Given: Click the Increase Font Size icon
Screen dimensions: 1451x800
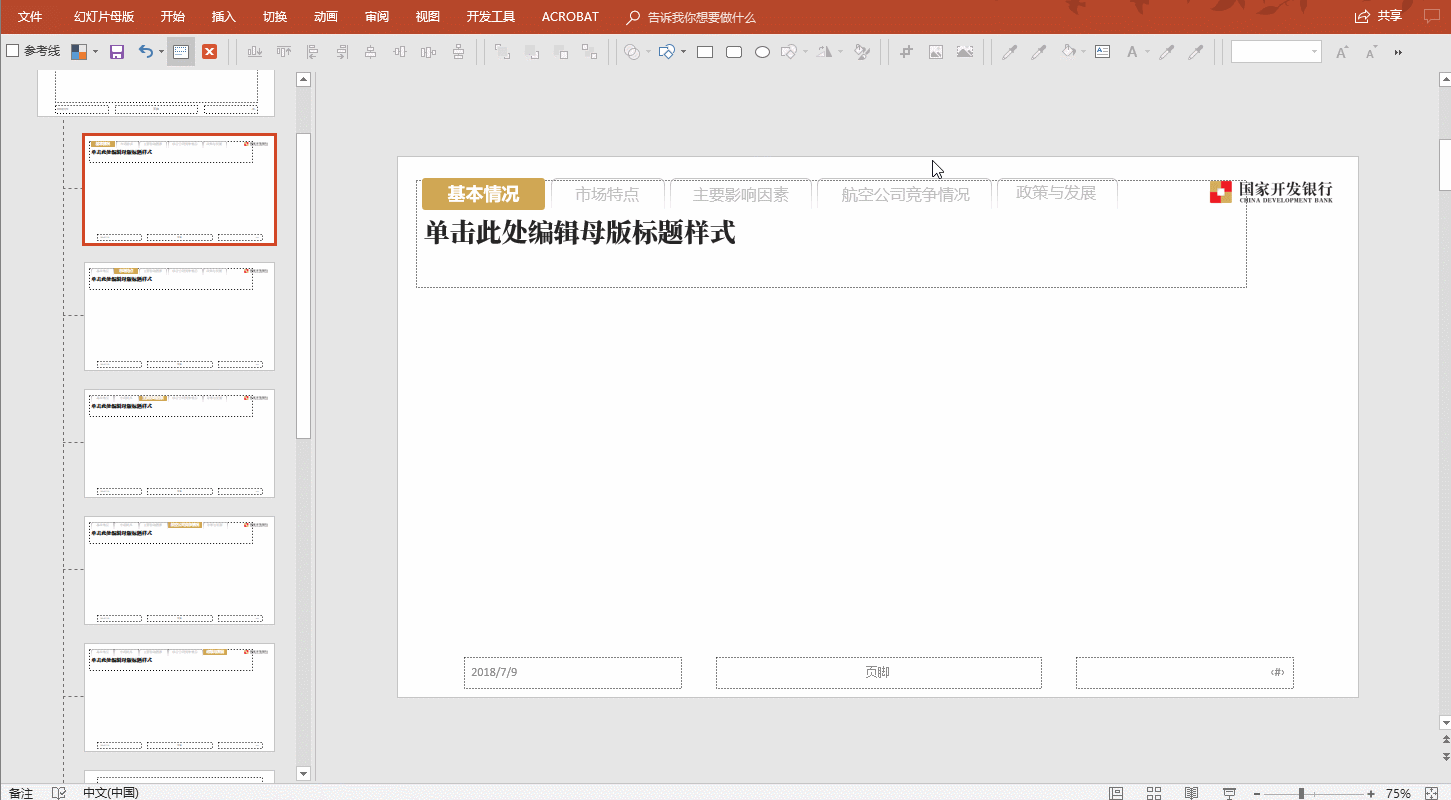Looking at the screenshot, I should pos(1342,52).
